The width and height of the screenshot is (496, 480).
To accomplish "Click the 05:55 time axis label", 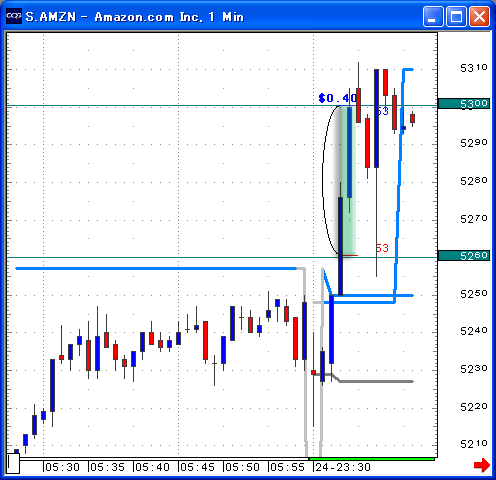I will 287,467.
